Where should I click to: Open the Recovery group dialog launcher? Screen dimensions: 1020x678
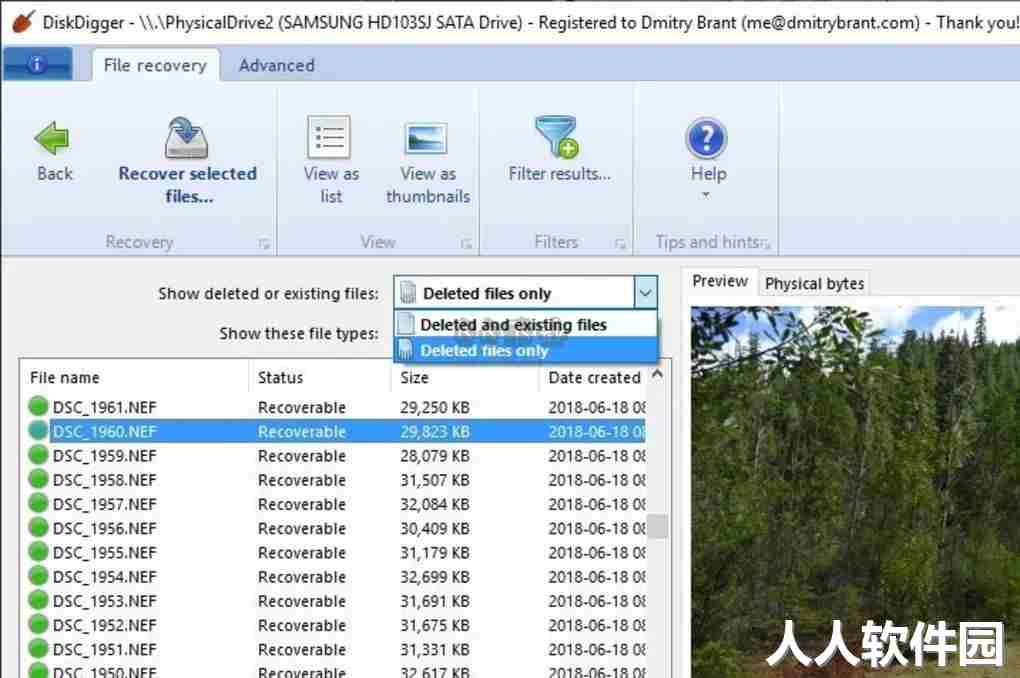263,244
